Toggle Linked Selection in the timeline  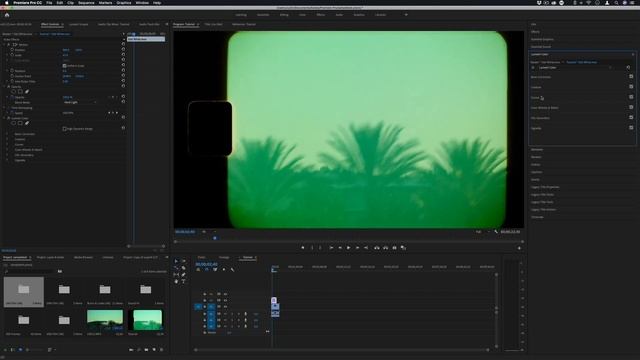tap(215, 270)
